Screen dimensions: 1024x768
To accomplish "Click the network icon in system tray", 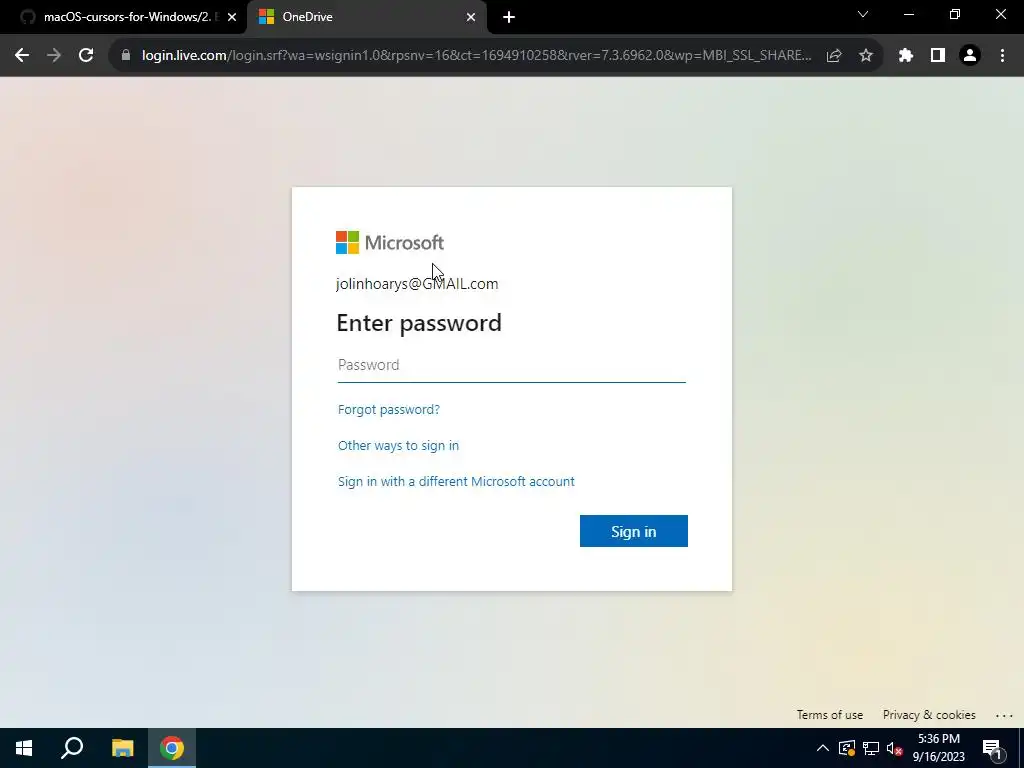I will click(871, 748).
